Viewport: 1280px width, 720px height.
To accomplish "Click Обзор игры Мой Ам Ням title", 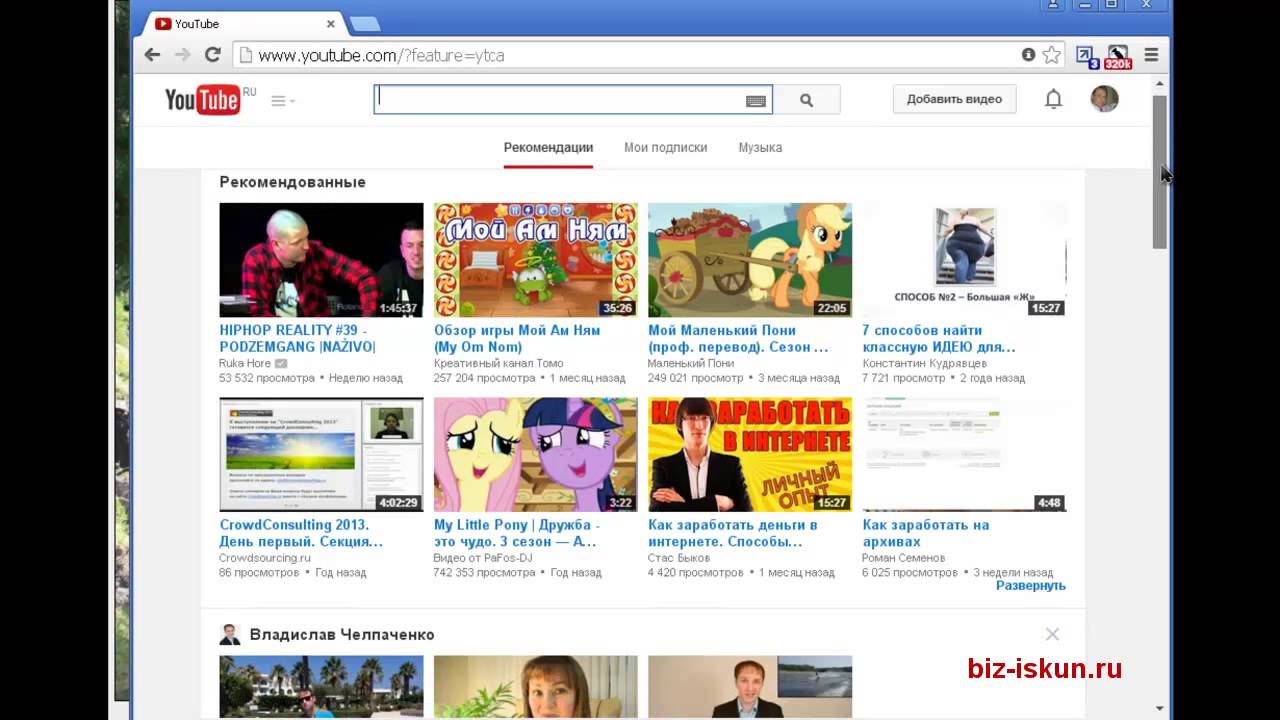I will pos(517,338).
